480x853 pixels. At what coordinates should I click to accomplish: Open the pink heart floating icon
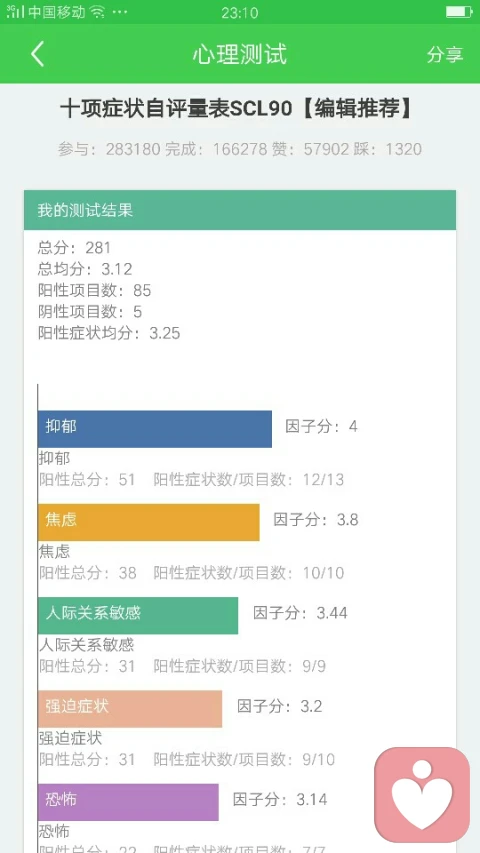pyautogui.click(x=422, y=794)
